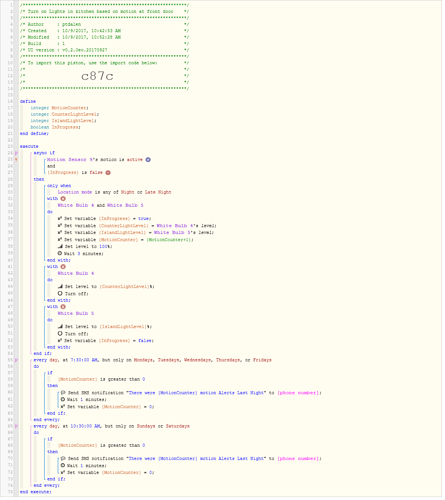
Task: Click the blue circle icon after motion is active
Action: point(149,160)
